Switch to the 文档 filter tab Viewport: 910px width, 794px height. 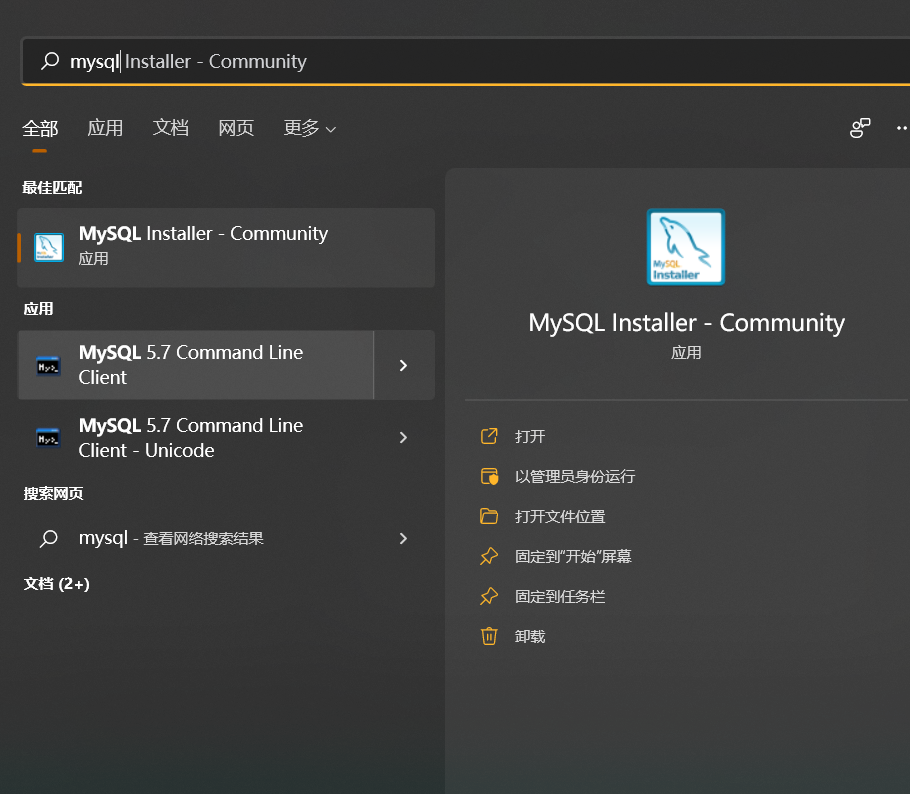171,128
